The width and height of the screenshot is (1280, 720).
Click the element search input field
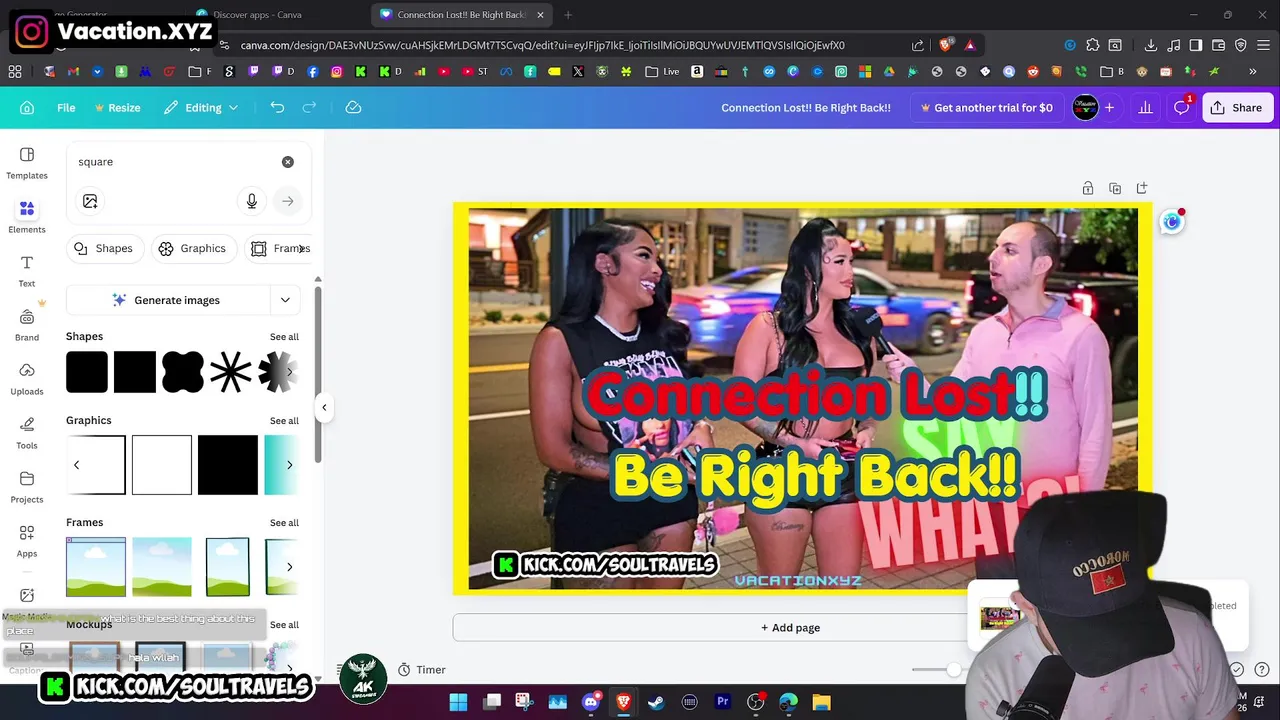(x=175, y=162)
